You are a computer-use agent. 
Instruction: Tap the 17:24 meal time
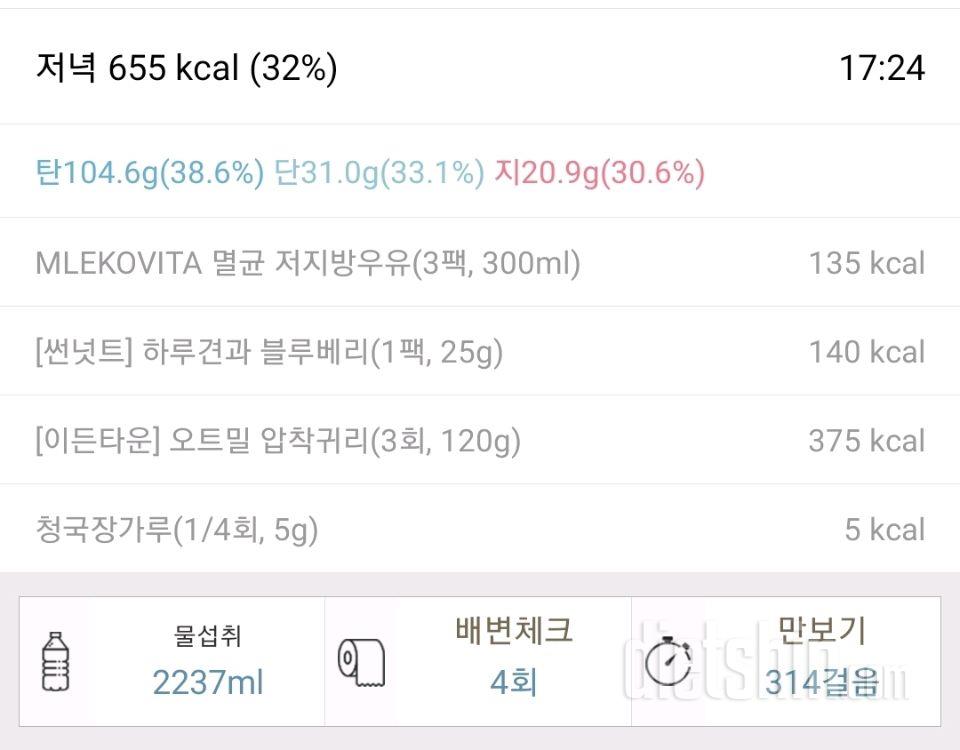click(881, 68)
